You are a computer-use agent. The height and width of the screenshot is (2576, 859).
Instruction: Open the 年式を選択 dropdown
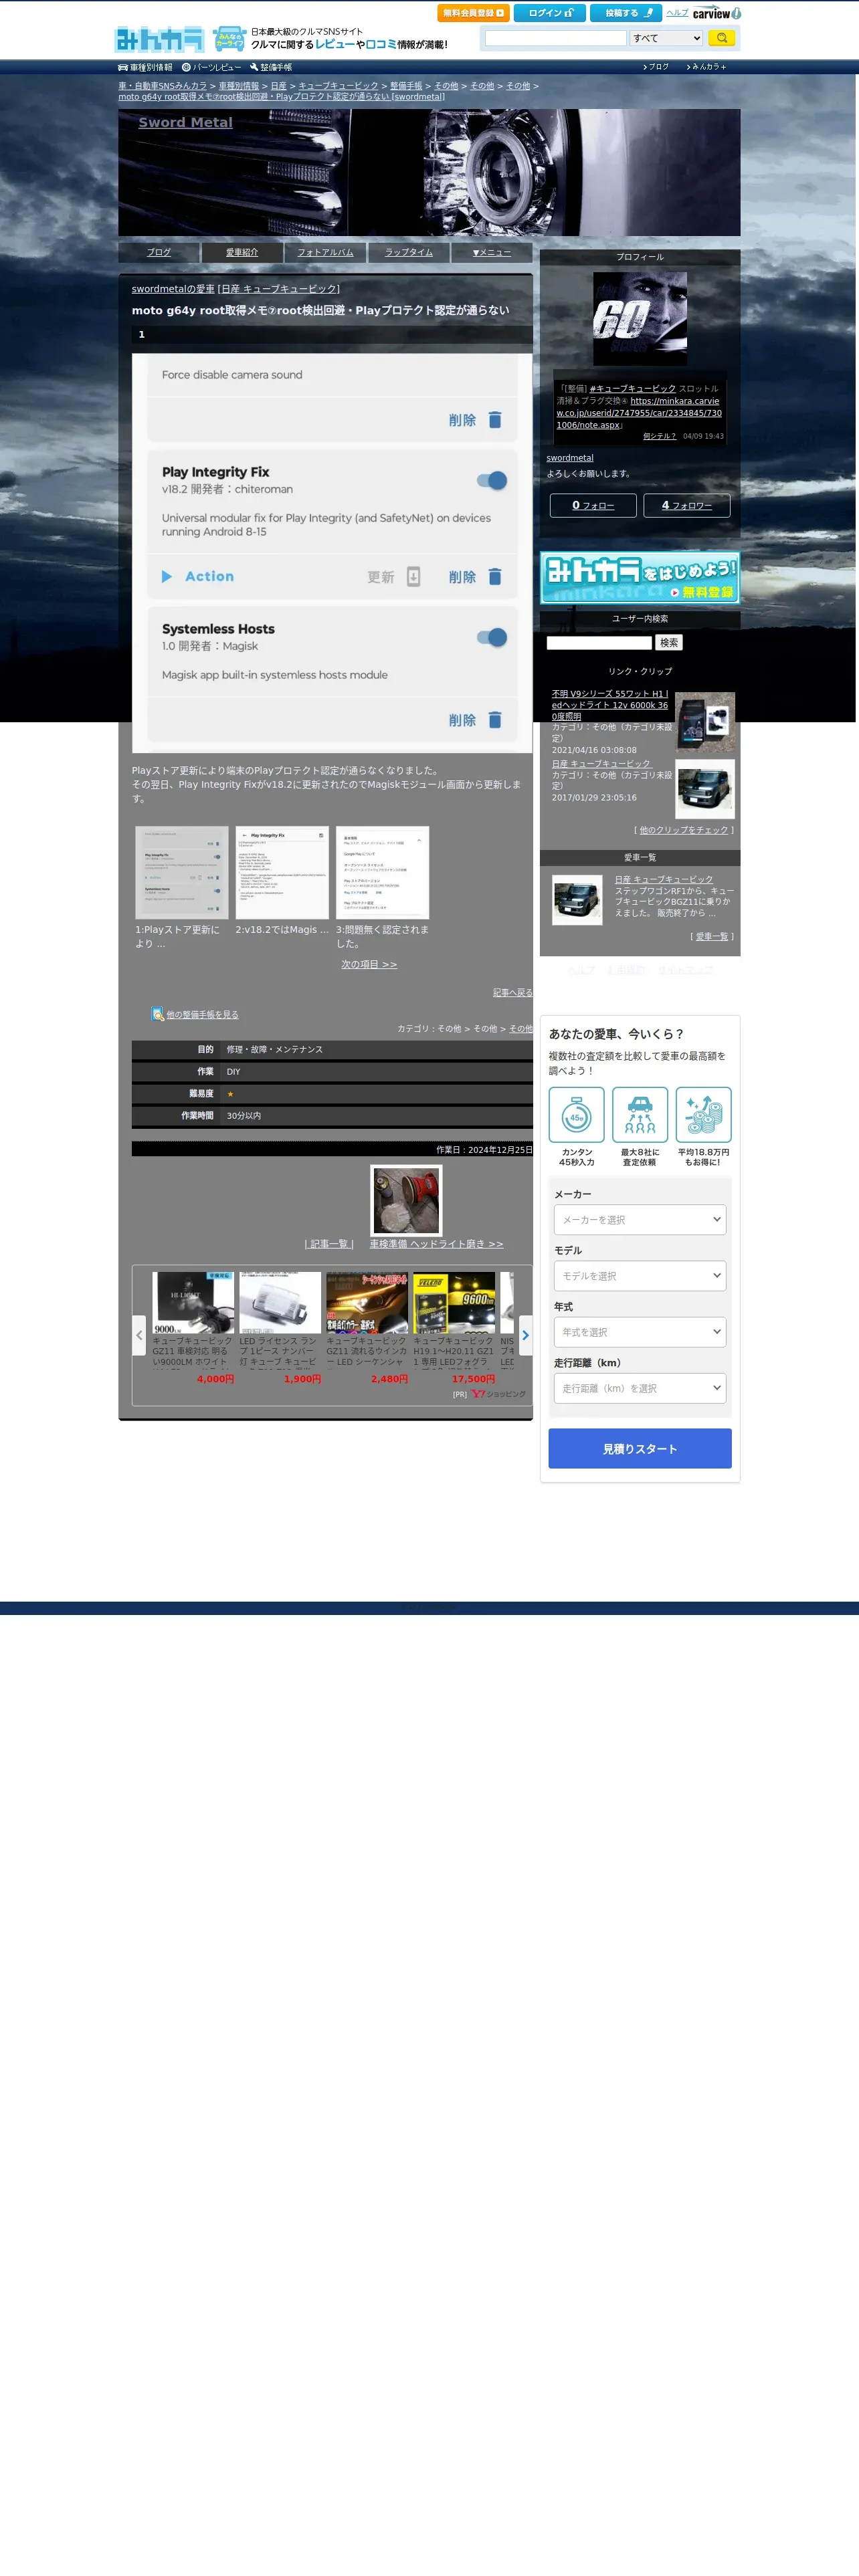pyautogui.click(x=640, y=1332)
